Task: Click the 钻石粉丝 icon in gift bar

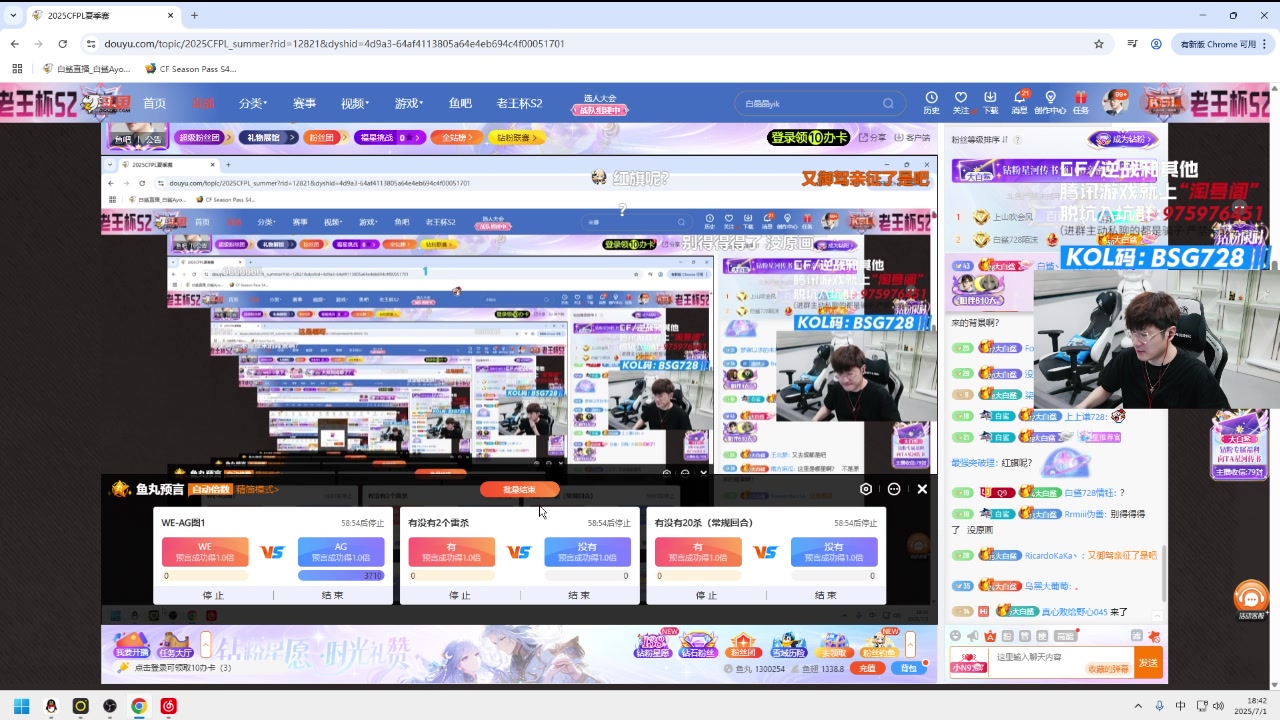Action: (698, 644)
